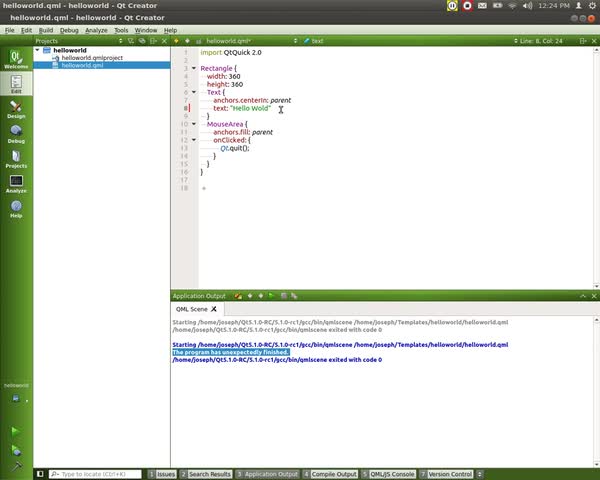Select the QML Scene output tab
This screenshot has height=480, width=600.
(190, 309)
